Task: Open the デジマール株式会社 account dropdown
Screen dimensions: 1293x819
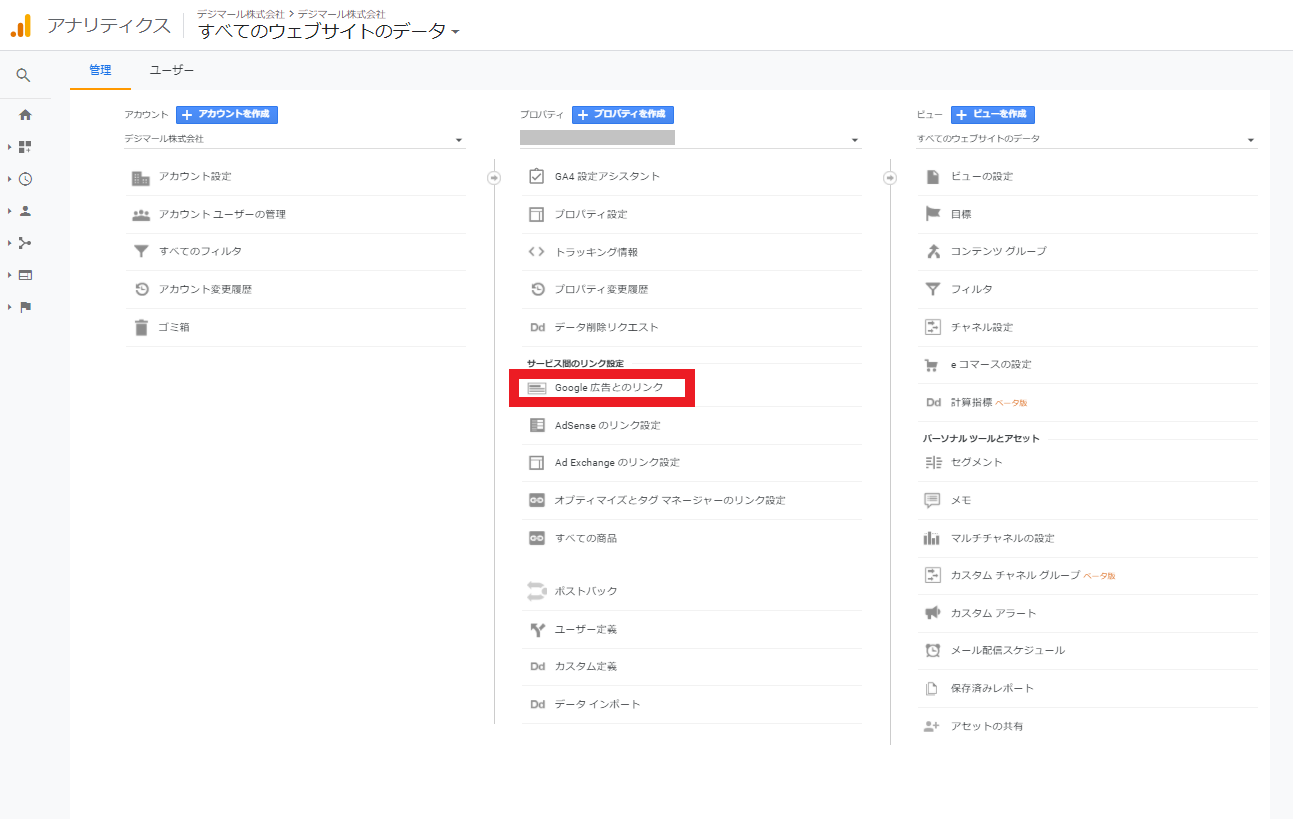Action: click(295, 139)
